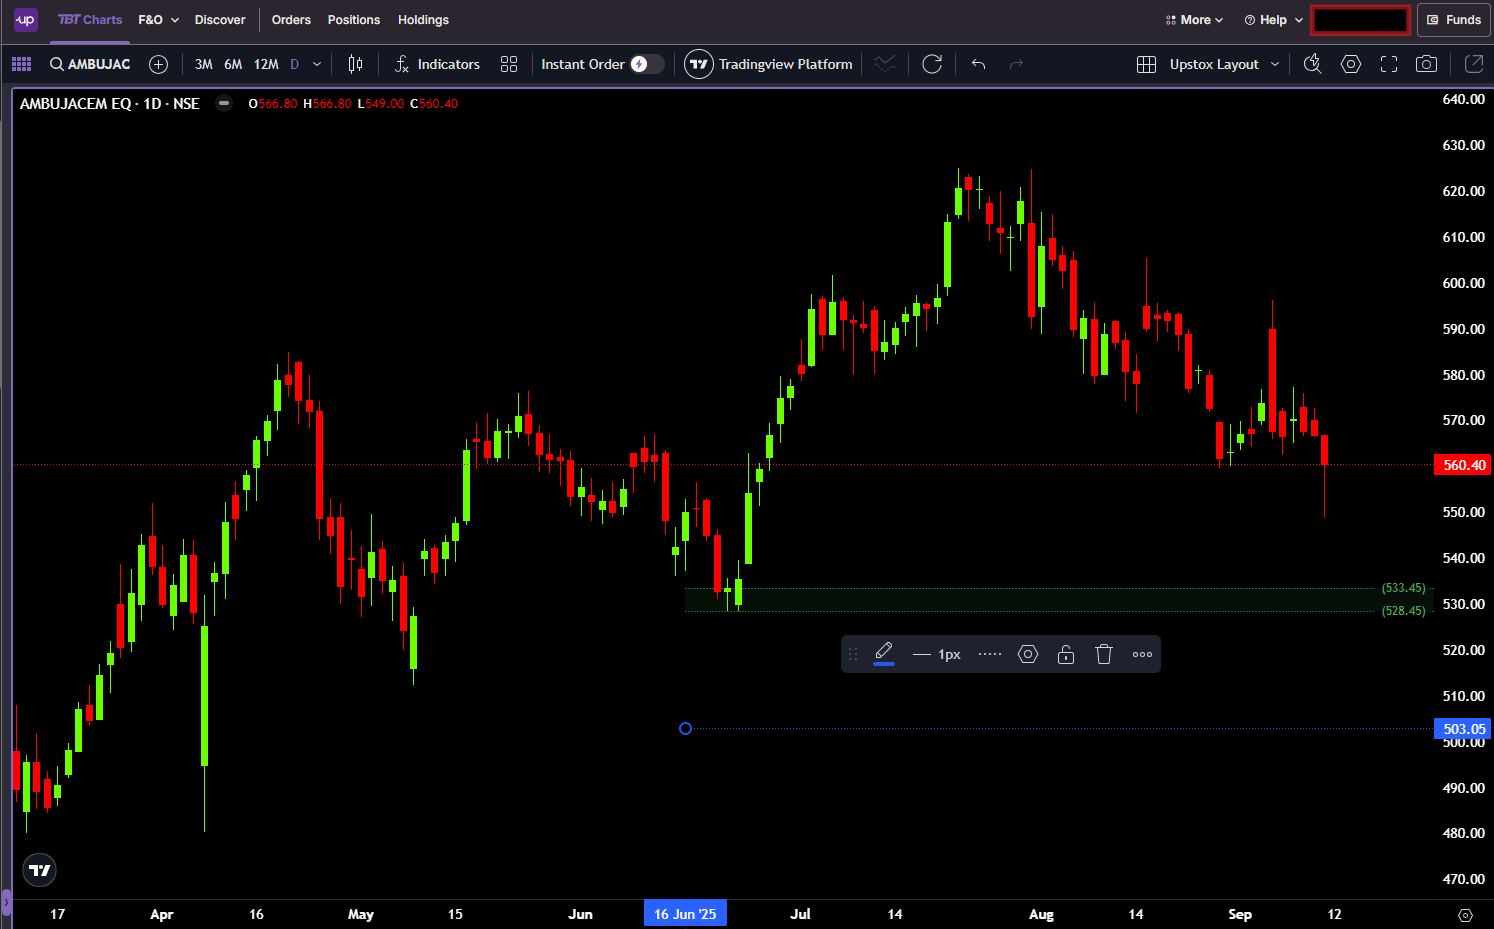
Task: Click the Funds button
Action: pos(1454,20)
